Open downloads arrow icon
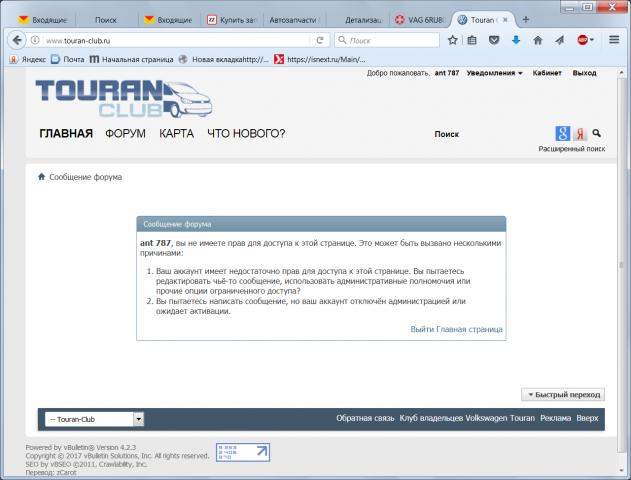631x480 pixels. (x=516, y=40)
